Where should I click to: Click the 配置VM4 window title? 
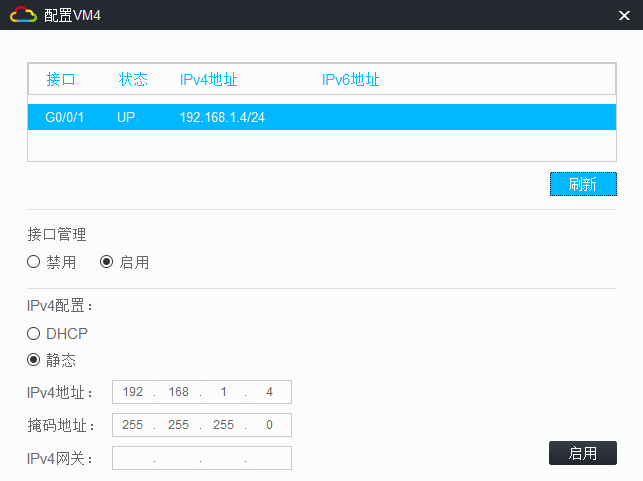point(72,15)
